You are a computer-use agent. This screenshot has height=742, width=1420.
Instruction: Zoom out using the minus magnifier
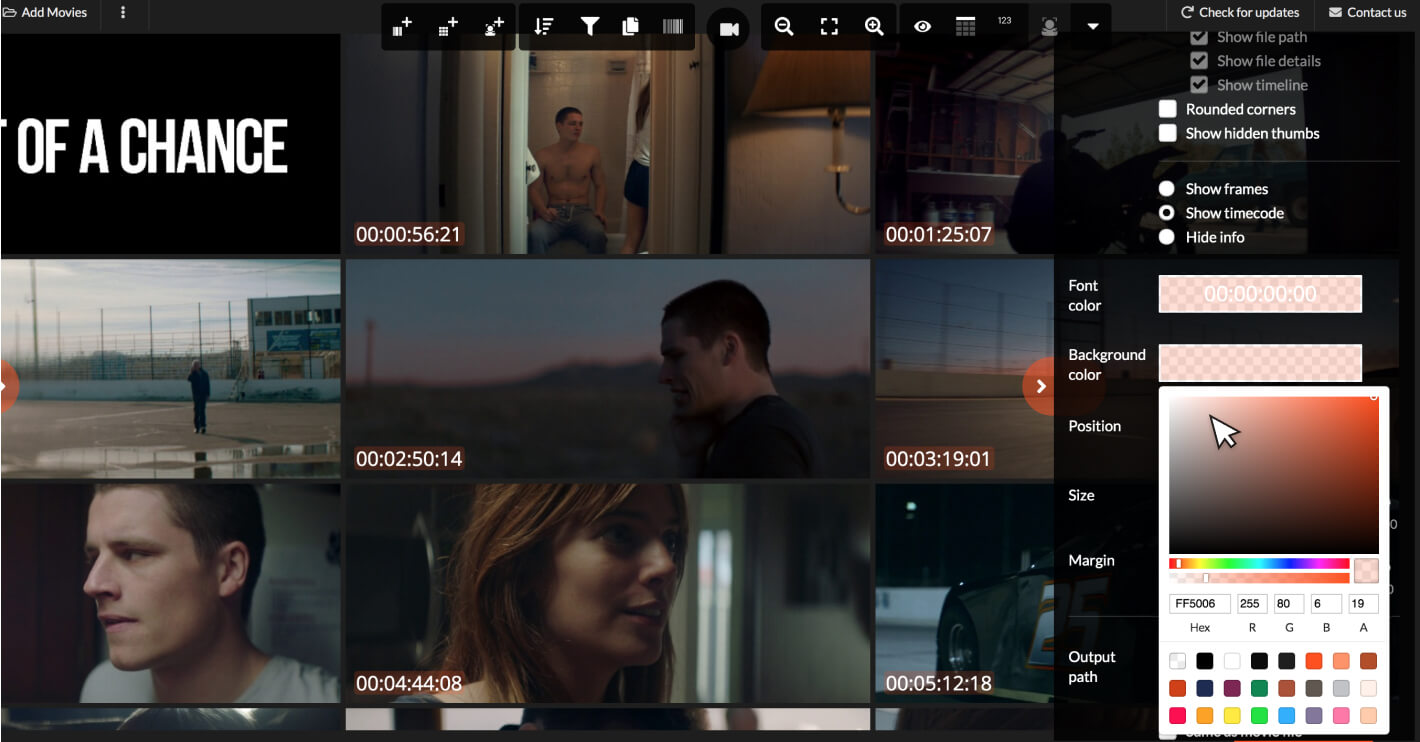pyautogui.click(x=784, y=27)
